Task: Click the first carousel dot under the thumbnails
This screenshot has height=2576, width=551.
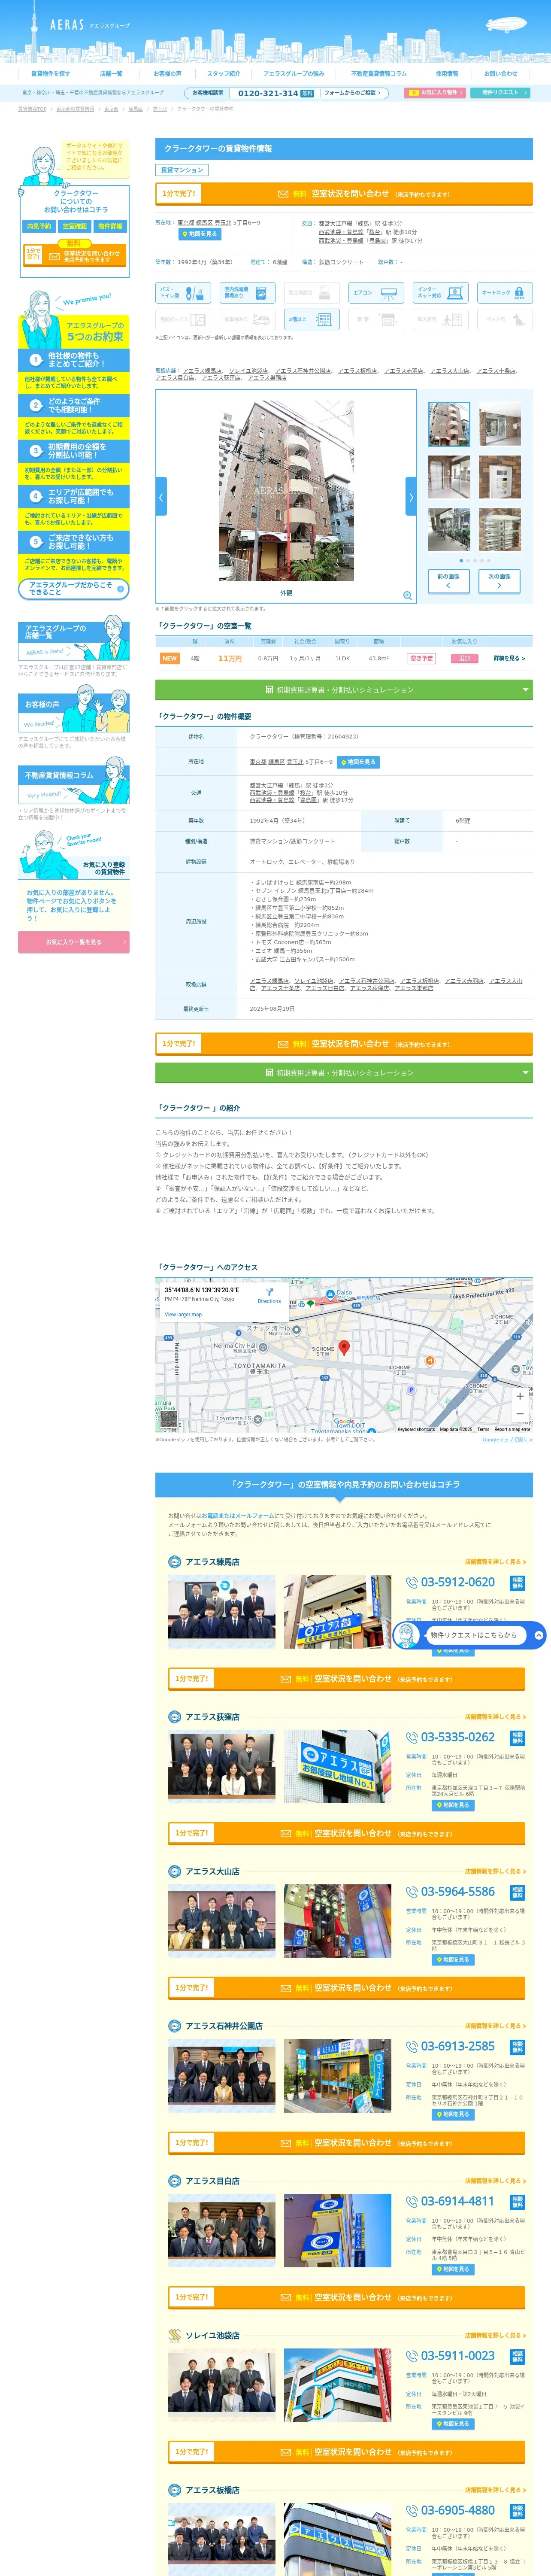Action: (461, 561)
